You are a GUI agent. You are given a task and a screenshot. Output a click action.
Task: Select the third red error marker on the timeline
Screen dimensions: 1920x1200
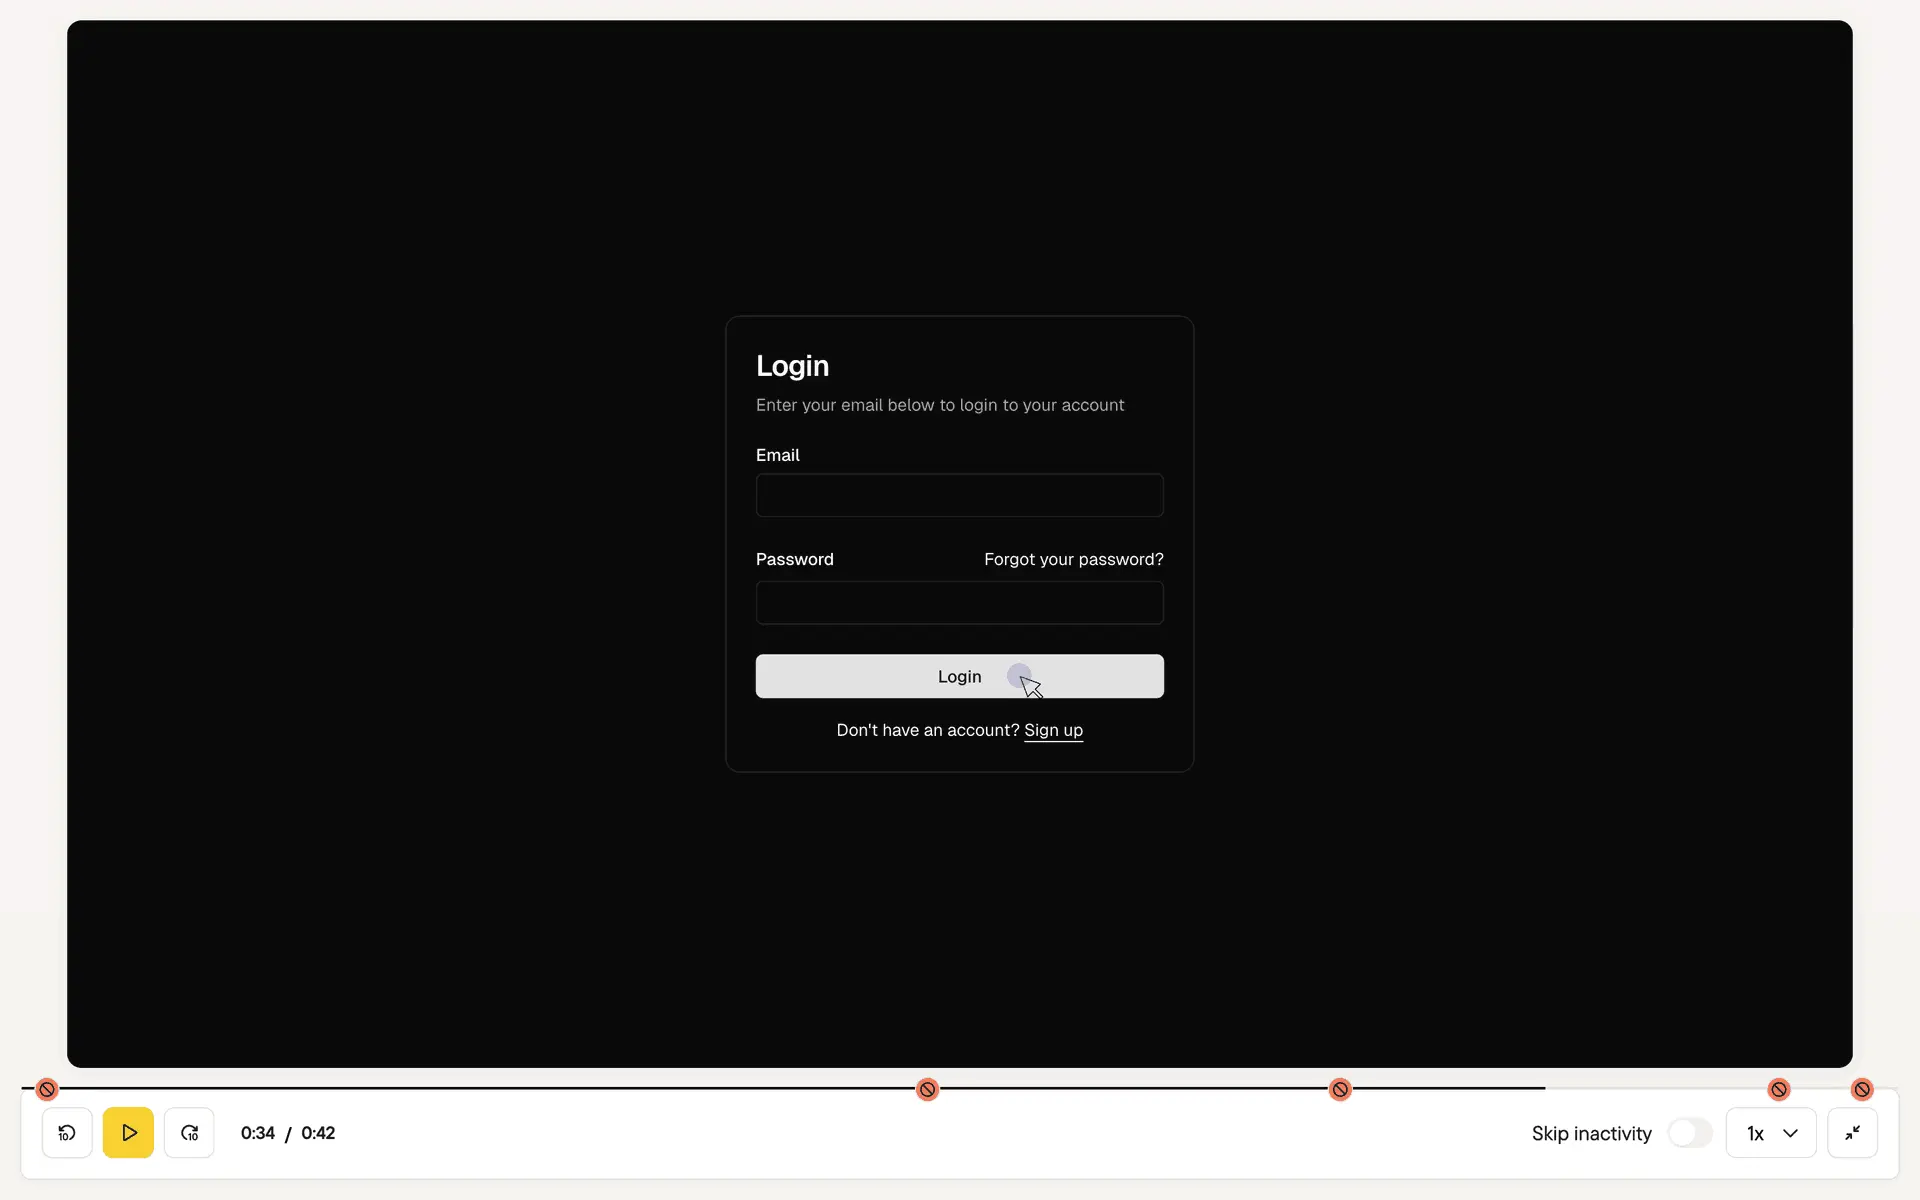tap(1340, 1089)
